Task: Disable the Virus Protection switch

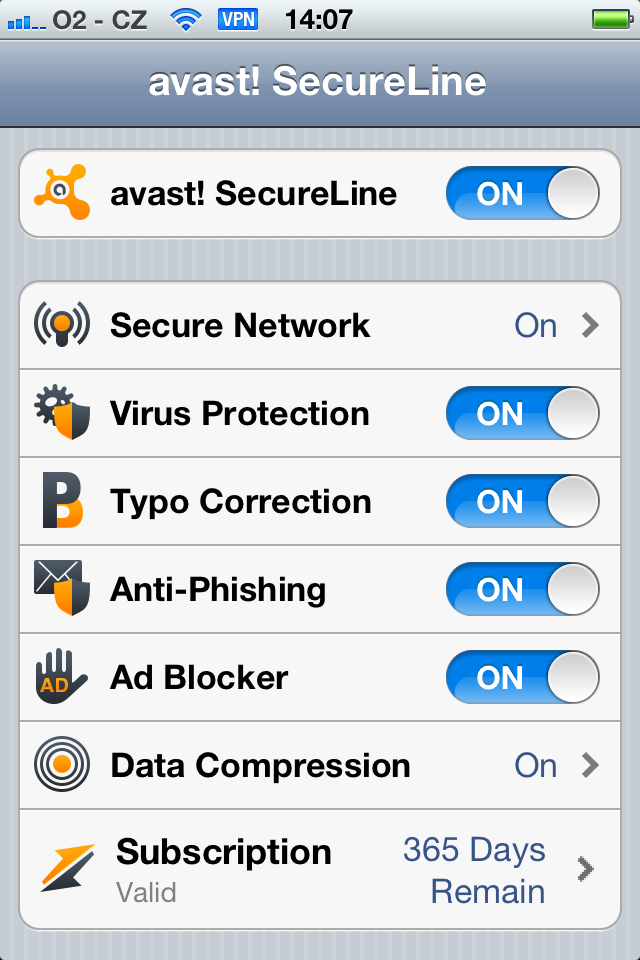Action: coord(522,413)
